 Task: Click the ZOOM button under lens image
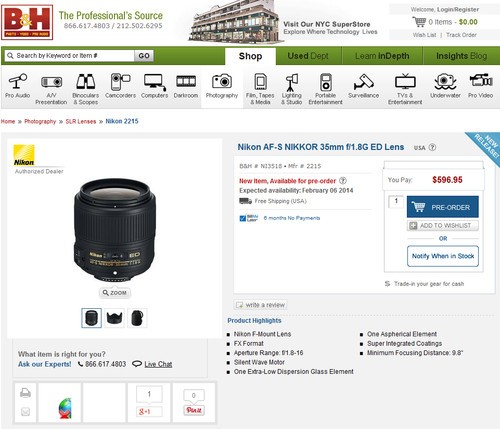115,293
